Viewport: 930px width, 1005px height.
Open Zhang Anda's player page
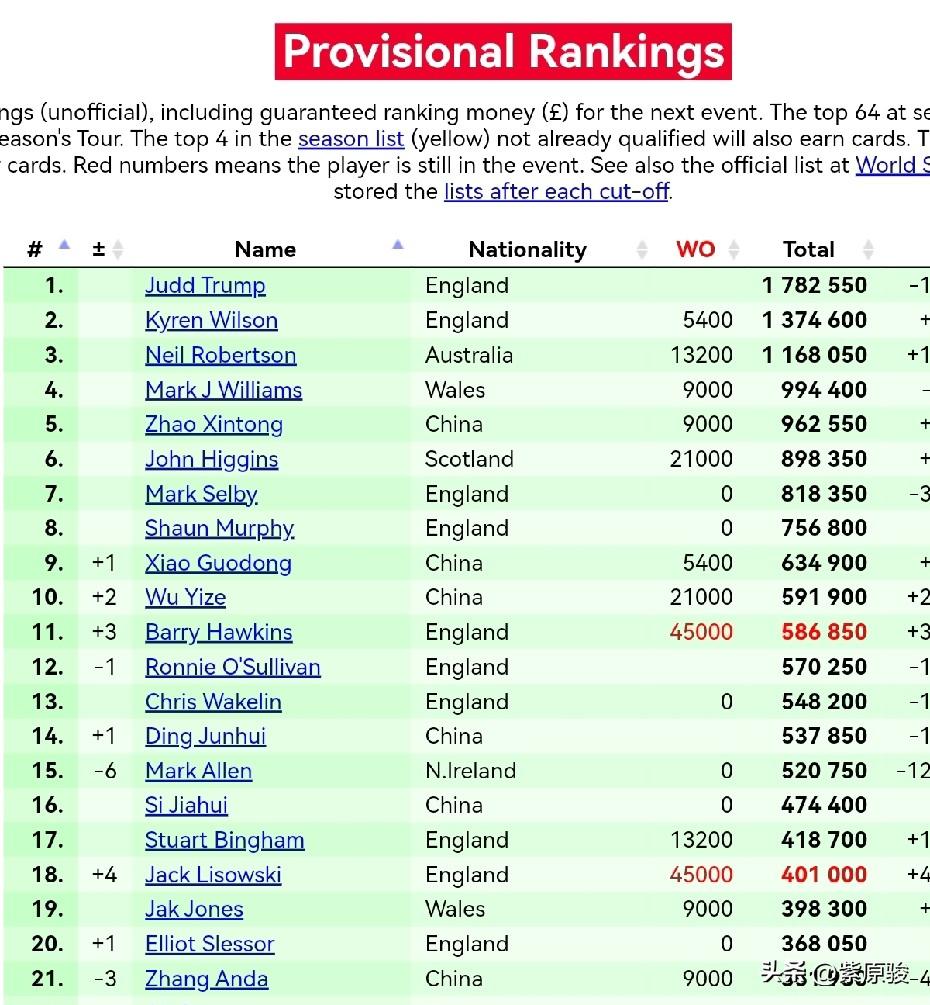[x=206, y=979]
